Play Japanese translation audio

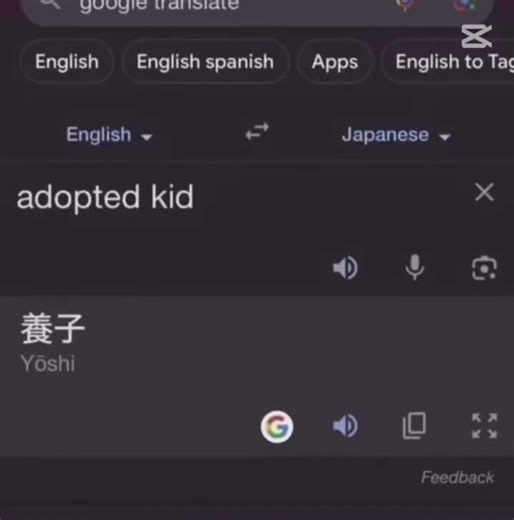tap(345, 426)
